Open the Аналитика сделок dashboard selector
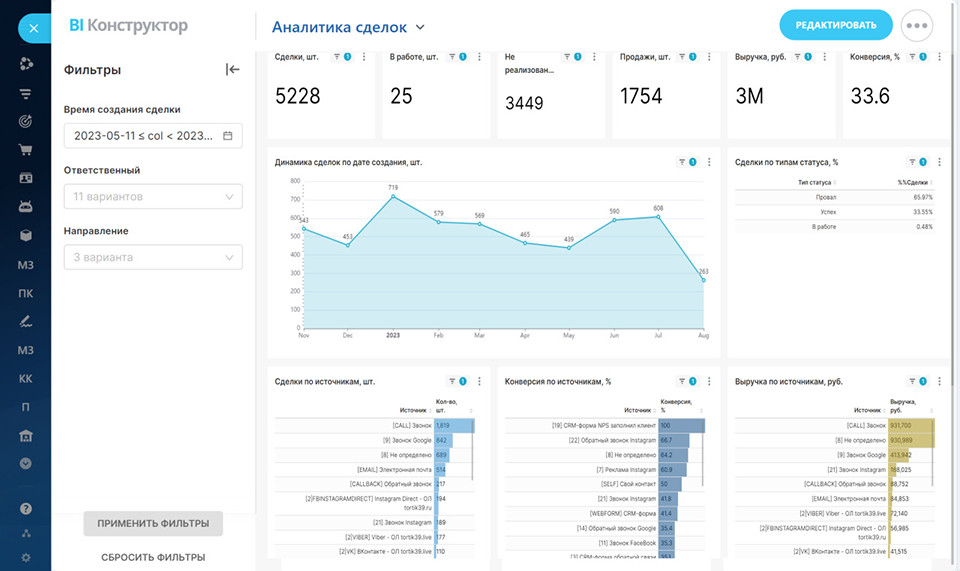Image resolution: width=960 pixels, height=571 pixels. click(348, 28)
